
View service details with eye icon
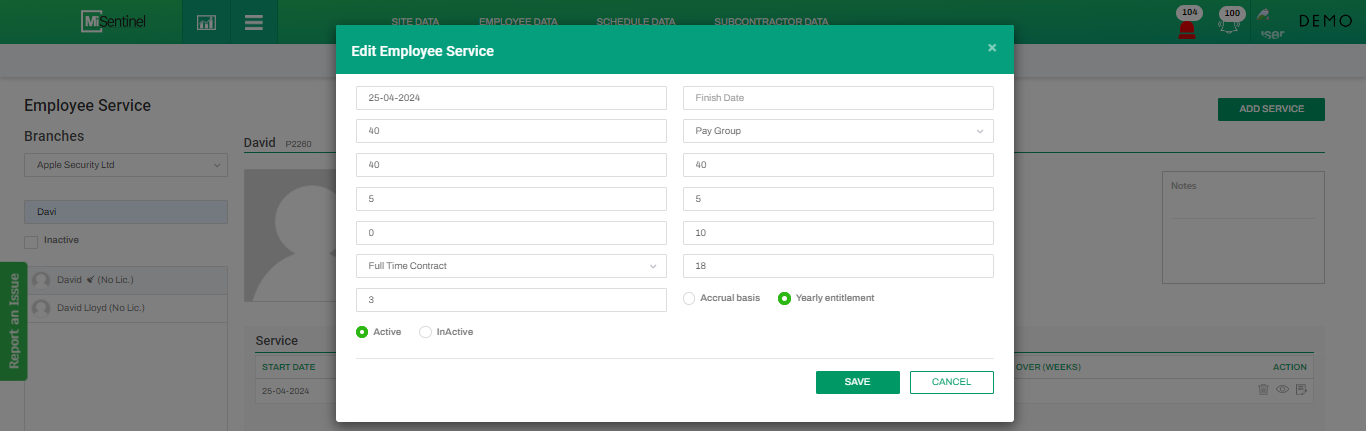pos(1282,389)
